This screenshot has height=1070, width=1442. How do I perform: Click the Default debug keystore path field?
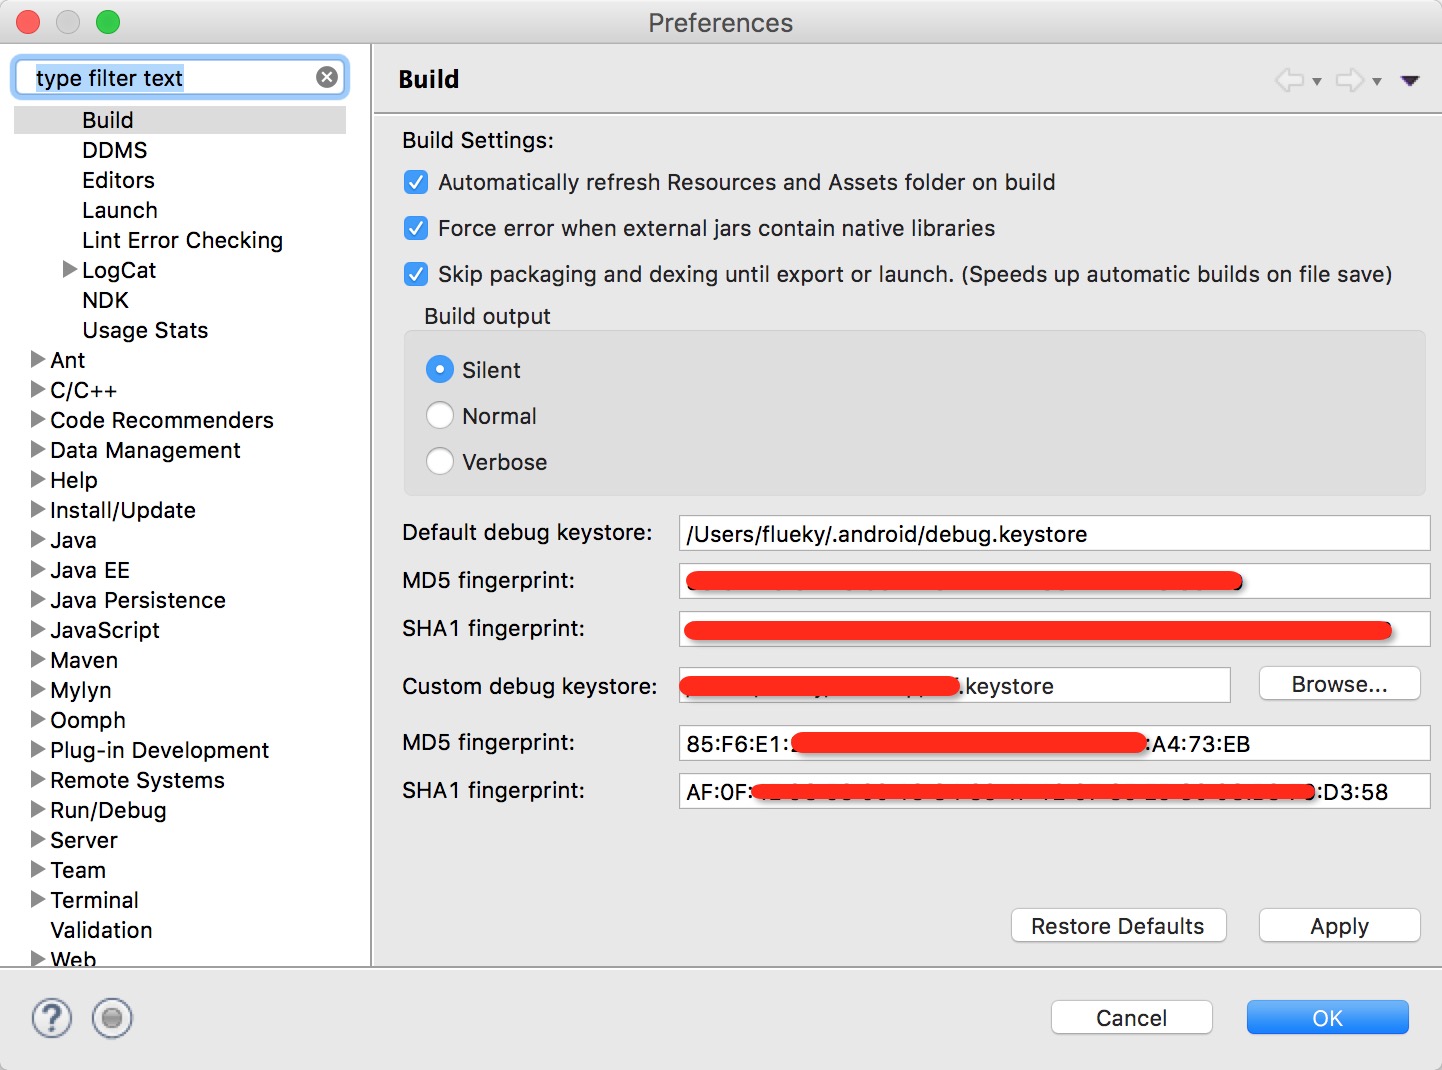tap(1054, 533)
